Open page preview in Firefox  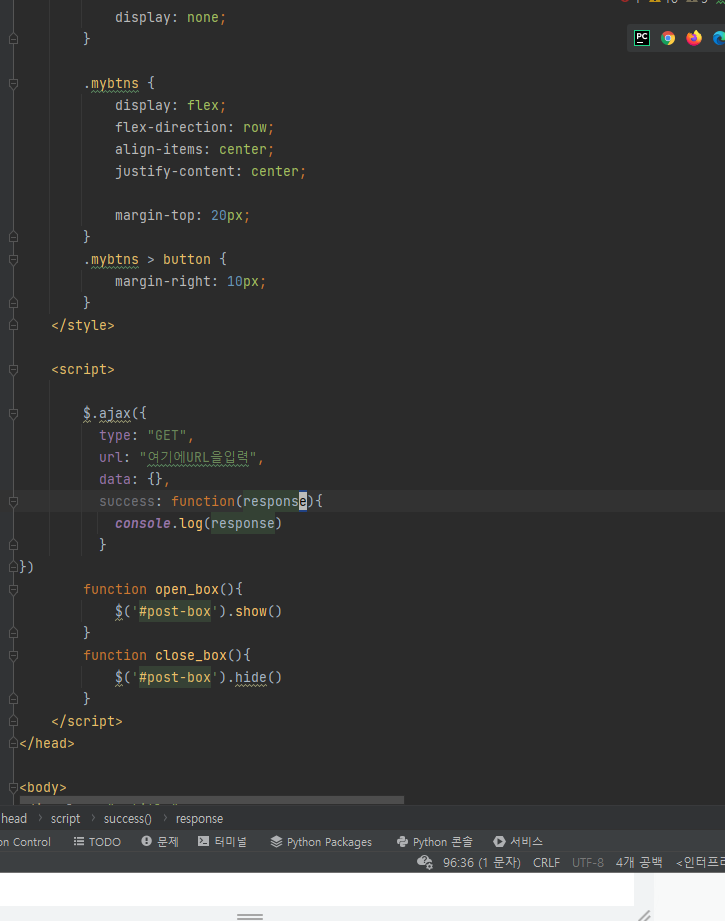click(x=694, y=38)
